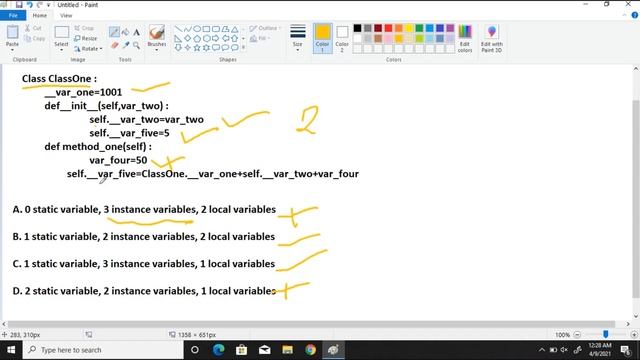Select the Eraser tool
Viewport: 640px width, 360px height.
[x=115, y=45]
